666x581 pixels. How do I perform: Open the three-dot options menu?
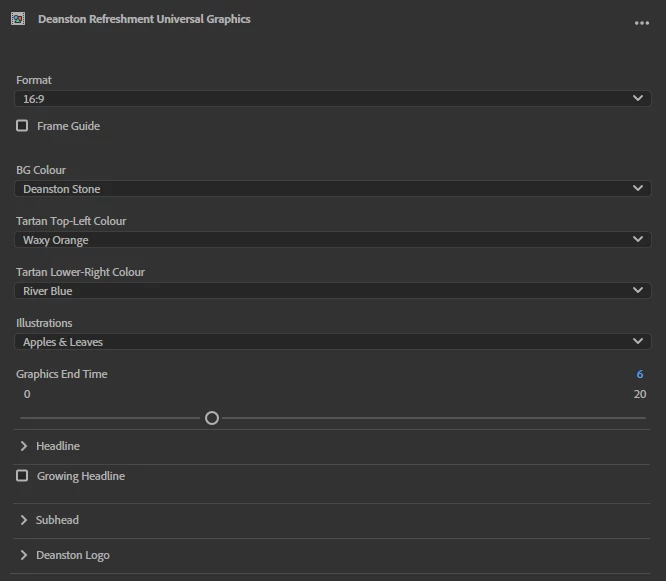641,23
